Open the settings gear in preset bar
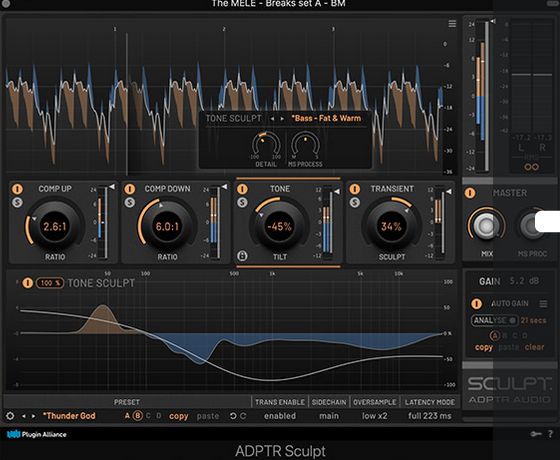This screenshot has width=560, height=460. click(10, 416)
